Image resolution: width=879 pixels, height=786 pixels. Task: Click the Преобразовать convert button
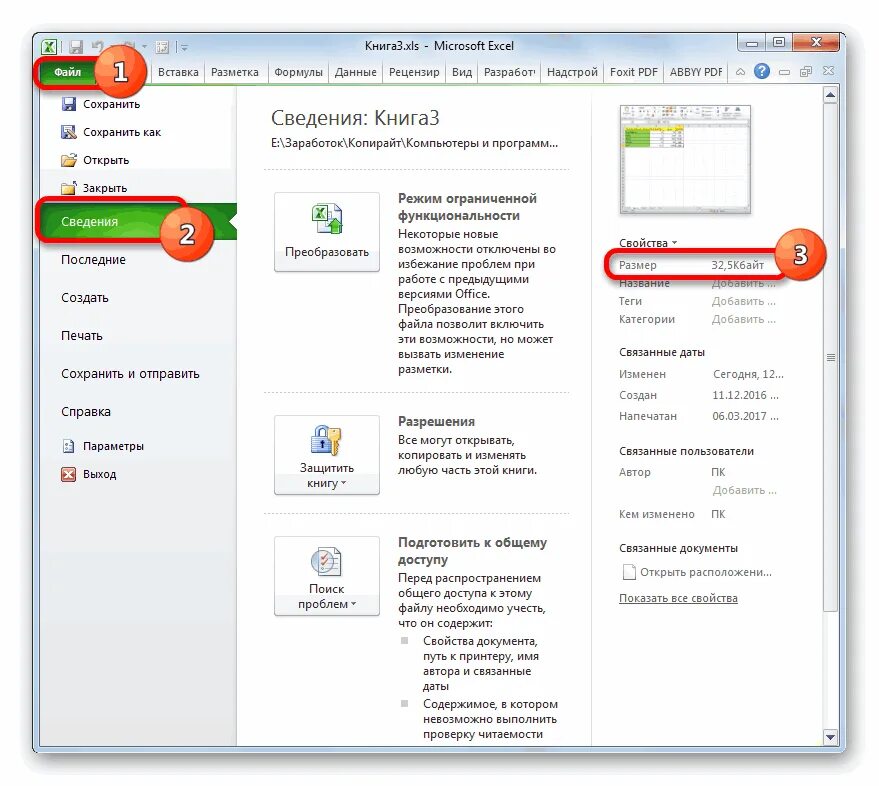[x=327, y=232]
